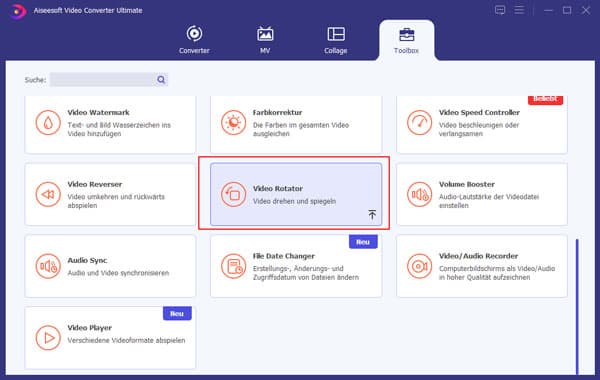This screenshot has width=600, height=380.
Task: Click the Video/Audio Recorder title
Action: point(478,256)
